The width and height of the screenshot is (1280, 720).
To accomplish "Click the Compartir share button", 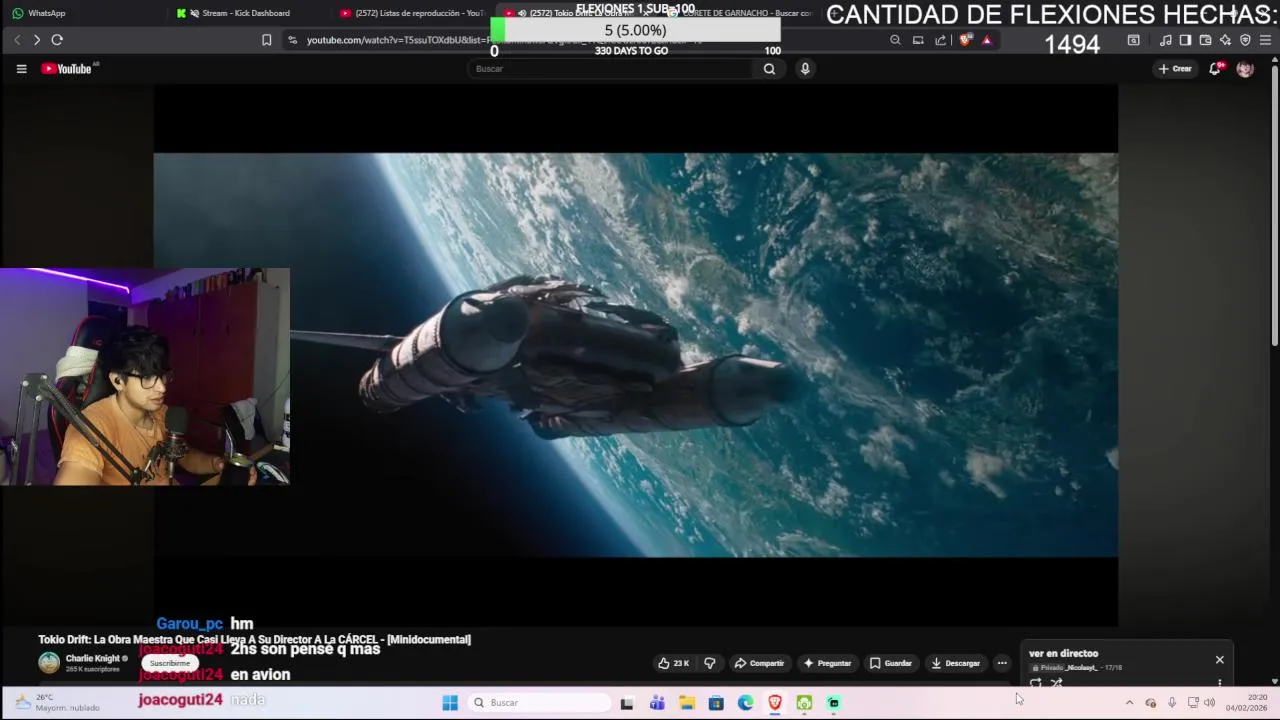I will pos(759,663).
